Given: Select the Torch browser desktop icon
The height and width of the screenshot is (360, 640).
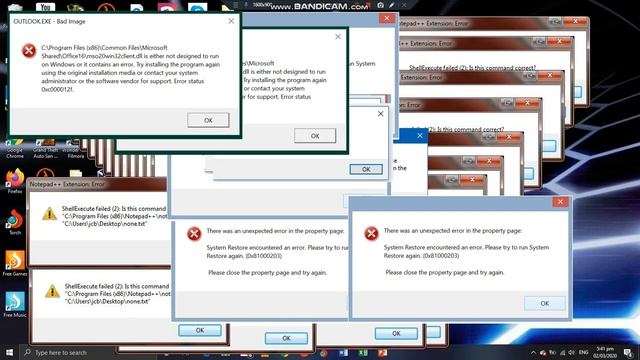Looking at the screenshot, I should pos(15,222).
